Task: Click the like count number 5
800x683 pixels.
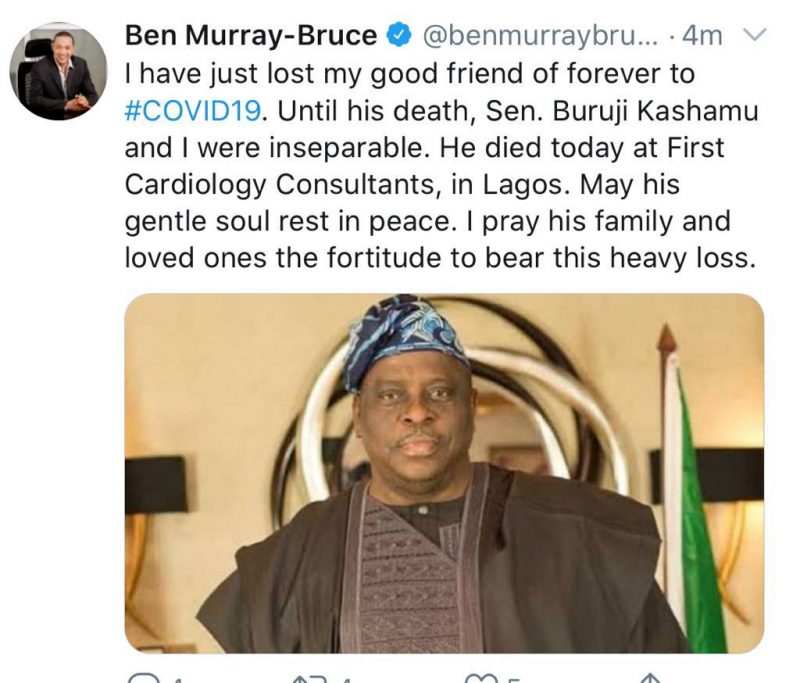Action: pyautogui.click(x=513, y=679)
